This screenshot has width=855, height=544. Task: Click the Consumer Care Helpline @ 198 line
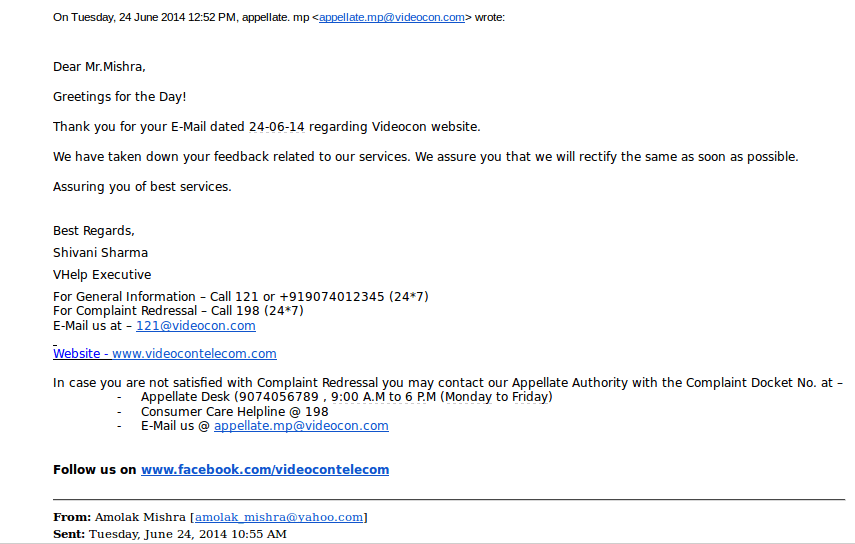[x=234, y=412]
